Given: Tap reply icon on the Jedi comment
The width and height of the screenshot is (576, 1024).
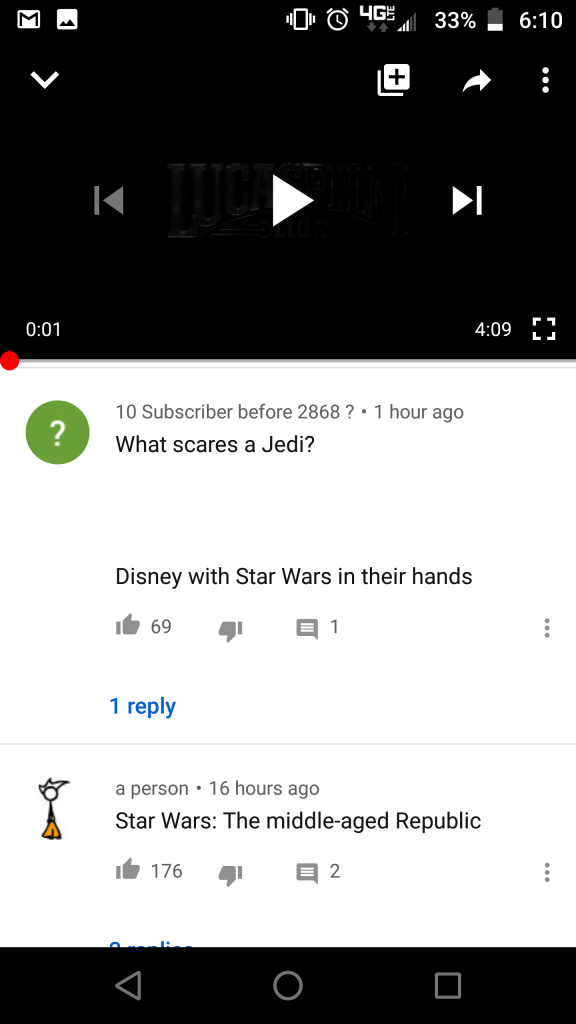Looking at the screenshot, I should point(307,629).
